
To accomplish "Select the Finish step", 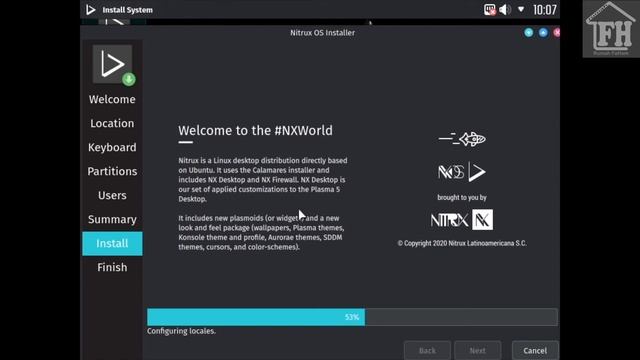I will click(112, 267).
